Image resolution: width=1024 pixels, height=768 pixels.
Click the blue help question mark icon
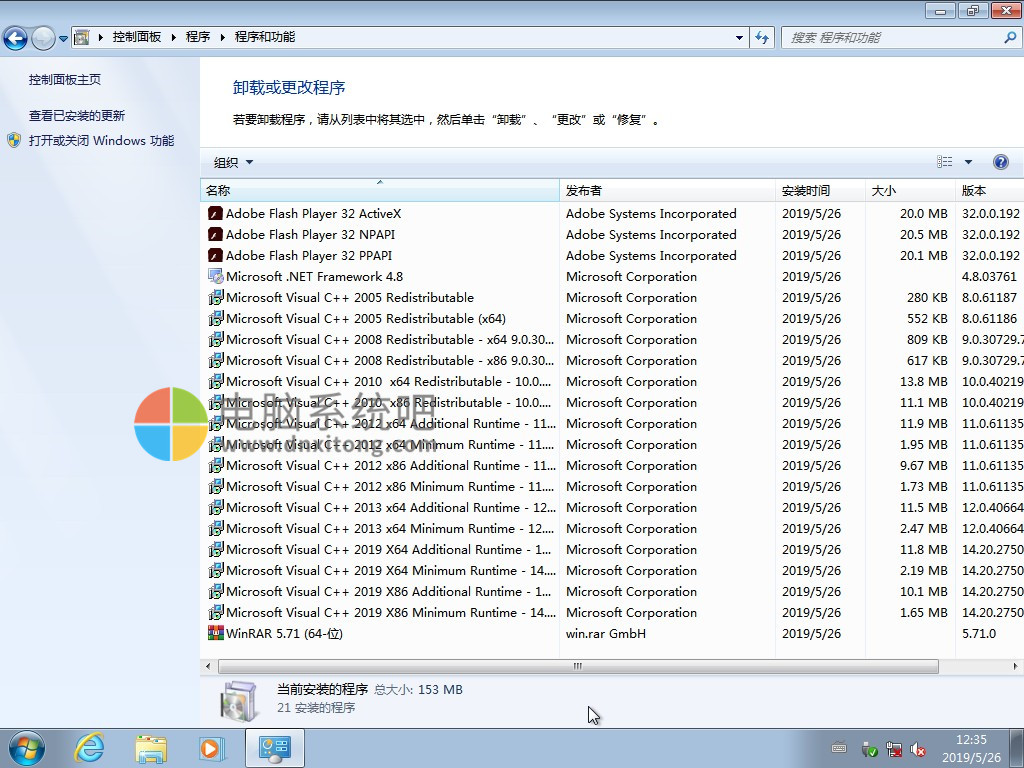pos(1000,162)
